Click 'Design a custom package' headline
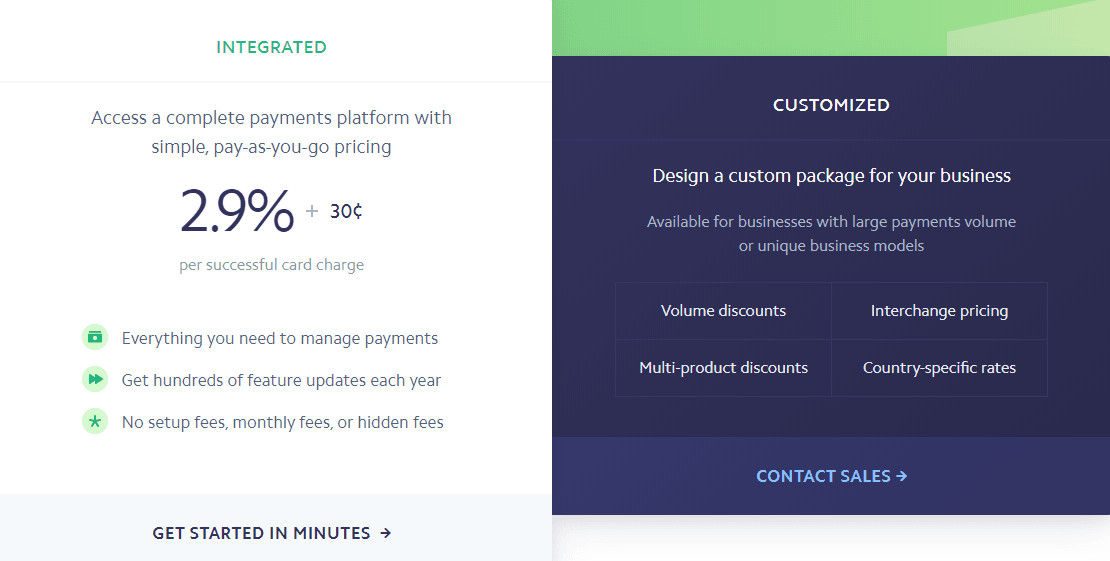Image resolution: width=1110 pixels, height=561 pixels. (x=831, y=176)
